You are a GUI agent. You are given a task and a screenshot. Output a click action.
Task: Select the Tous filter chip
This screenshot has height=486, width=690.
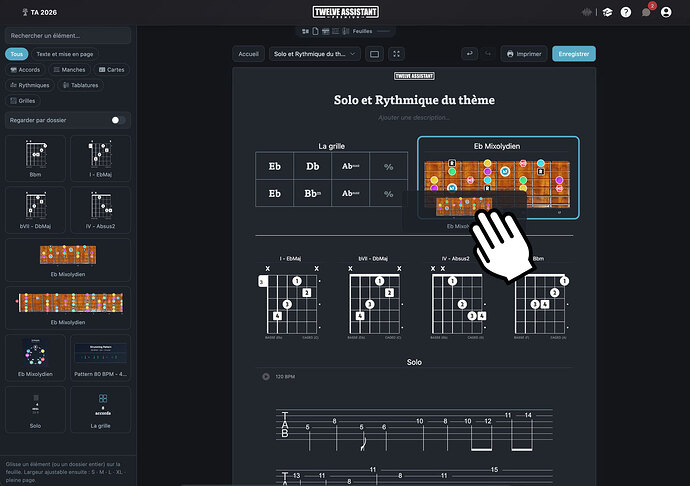17,54
